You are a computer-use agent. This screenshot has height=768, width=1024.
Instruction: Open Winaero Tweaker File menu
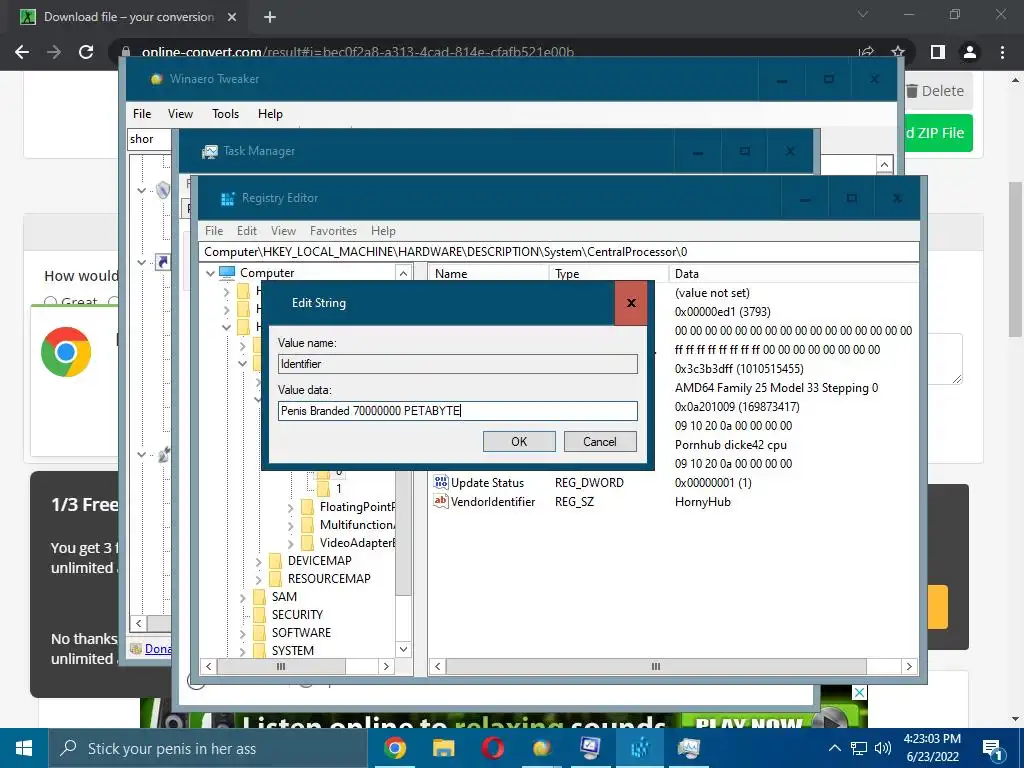click(x=142, y=114)
